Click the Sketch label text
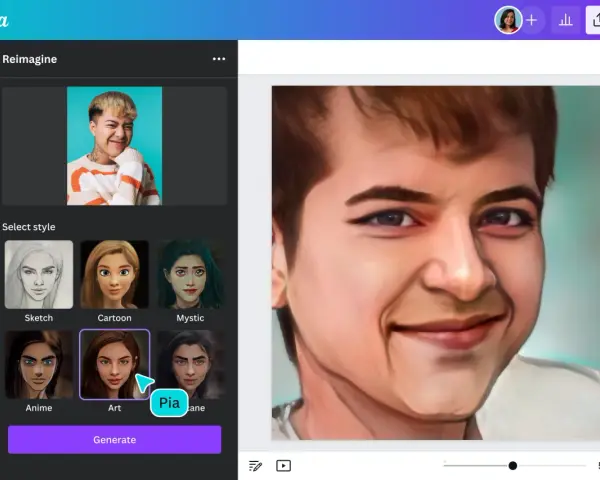 point(39,318)
